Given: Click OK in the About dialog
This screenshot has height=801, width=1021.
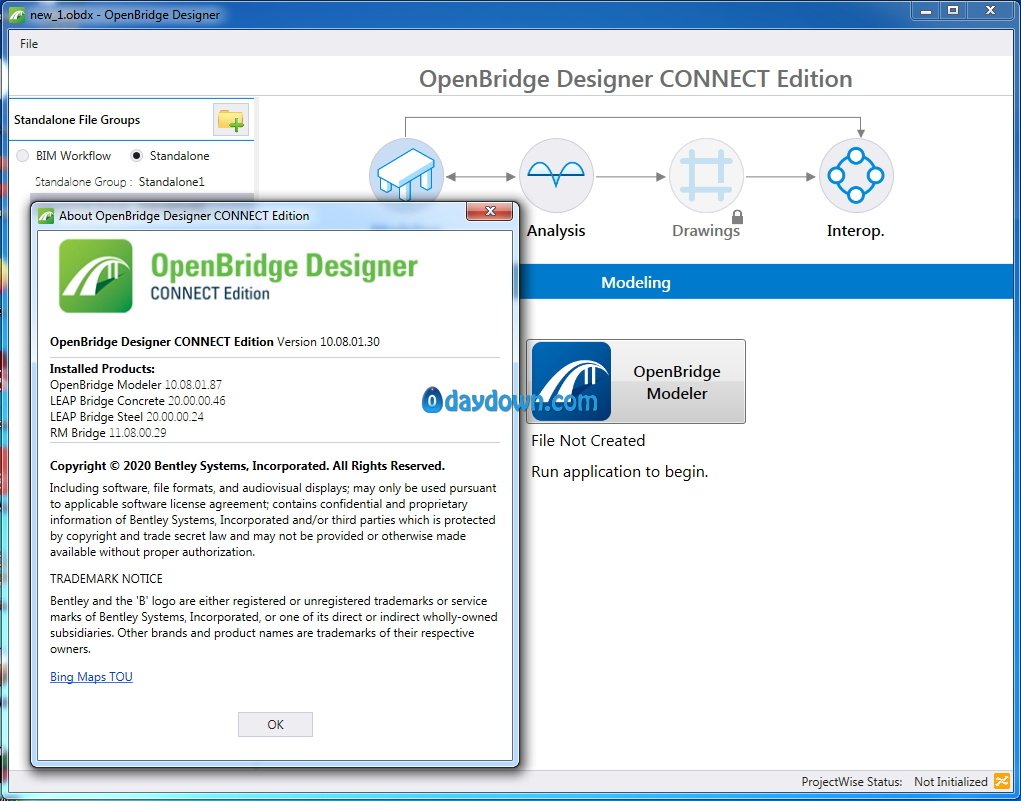Looking at the screenshot, I should point(275,724).
